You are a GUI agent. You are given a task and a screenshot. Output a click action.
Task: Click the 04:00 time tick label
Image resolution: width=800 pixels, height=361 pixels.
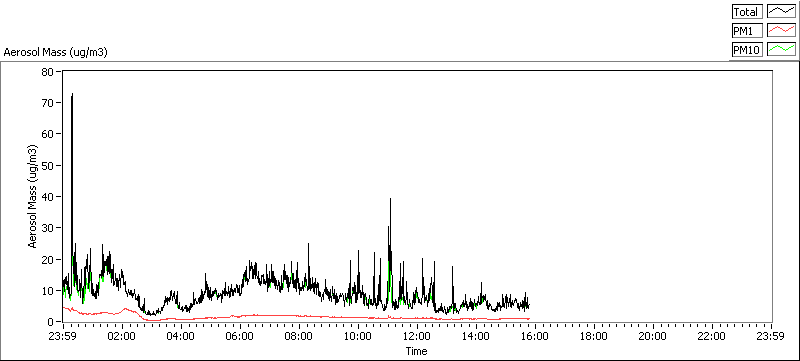(x=181, y=336)
